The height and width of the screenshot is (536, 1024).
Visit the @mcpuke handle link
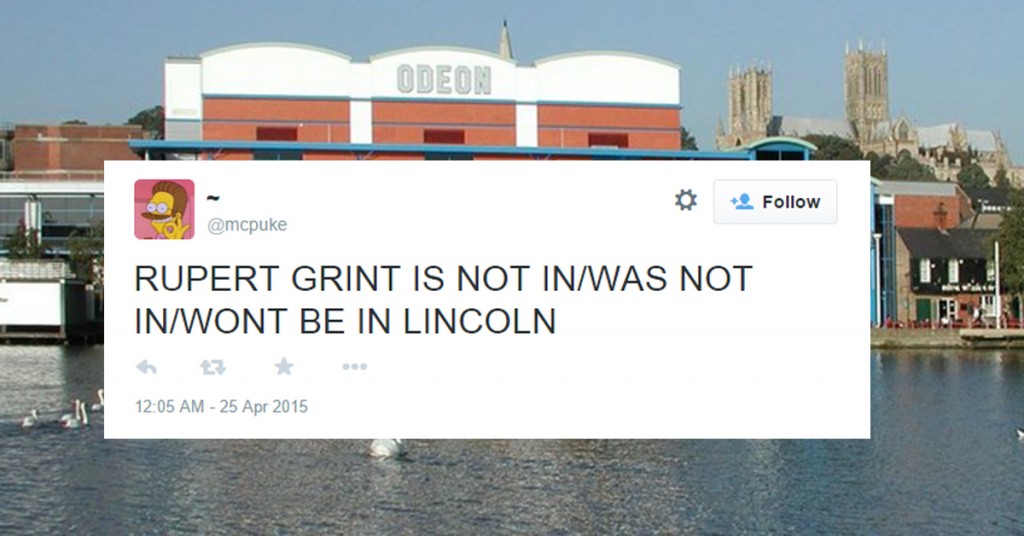pyautogui.click(x=247, y=225)
